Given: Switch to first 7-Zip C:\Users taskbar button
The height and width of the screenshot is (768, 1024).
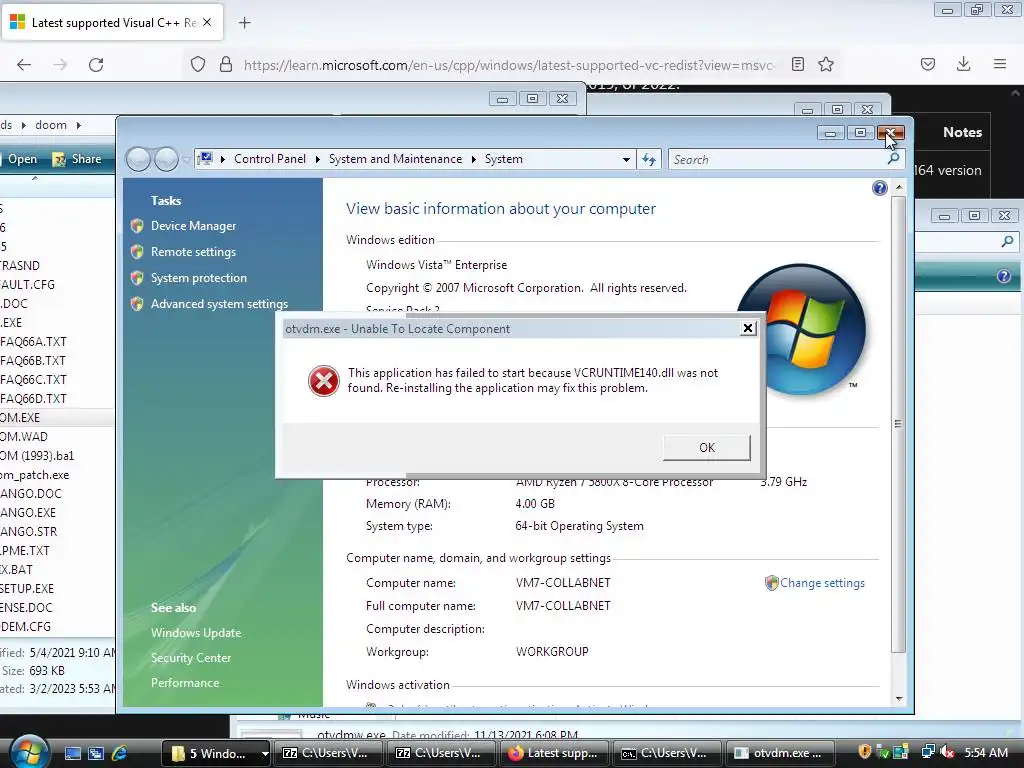Looking at the screenshot, I should pyautogui.click(x=327, y=753).
